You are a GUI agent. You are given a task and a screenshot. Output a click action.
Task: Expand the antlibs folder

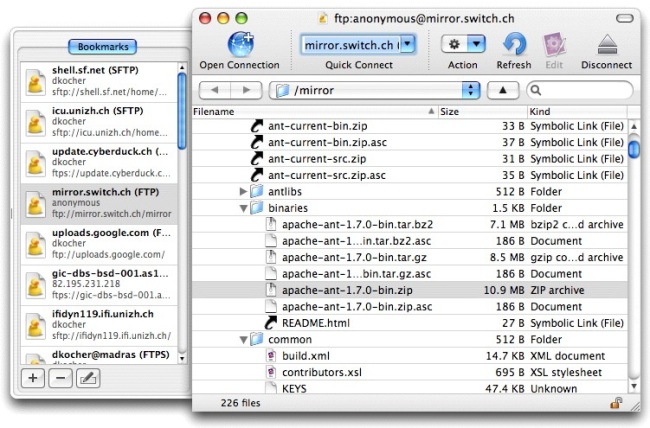coord(243,191)
